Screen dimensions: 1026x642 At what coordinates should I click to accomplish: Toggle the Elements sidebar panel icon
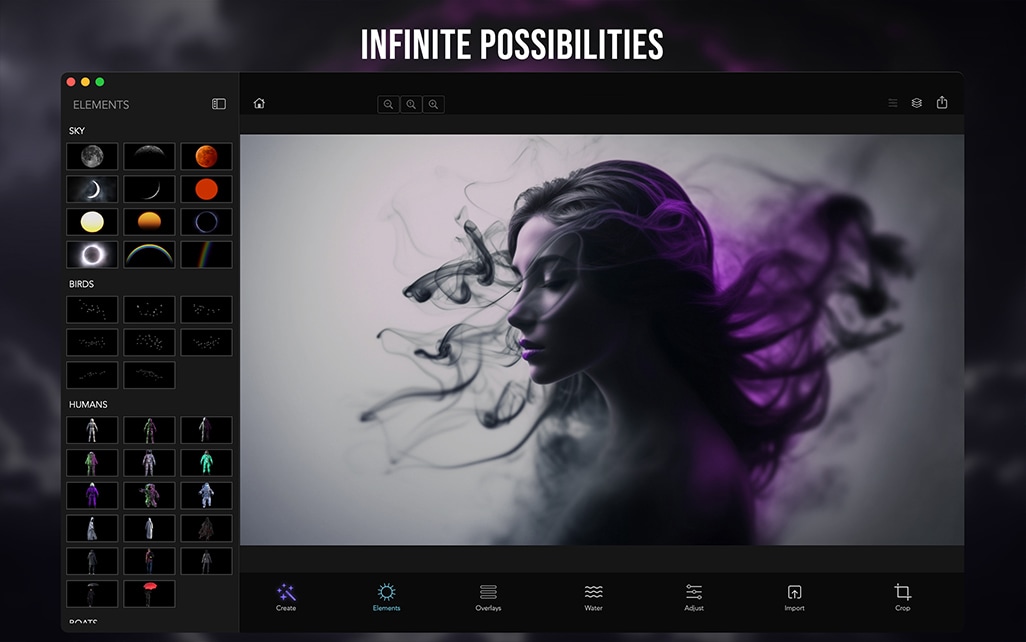(x=219, y=104)
